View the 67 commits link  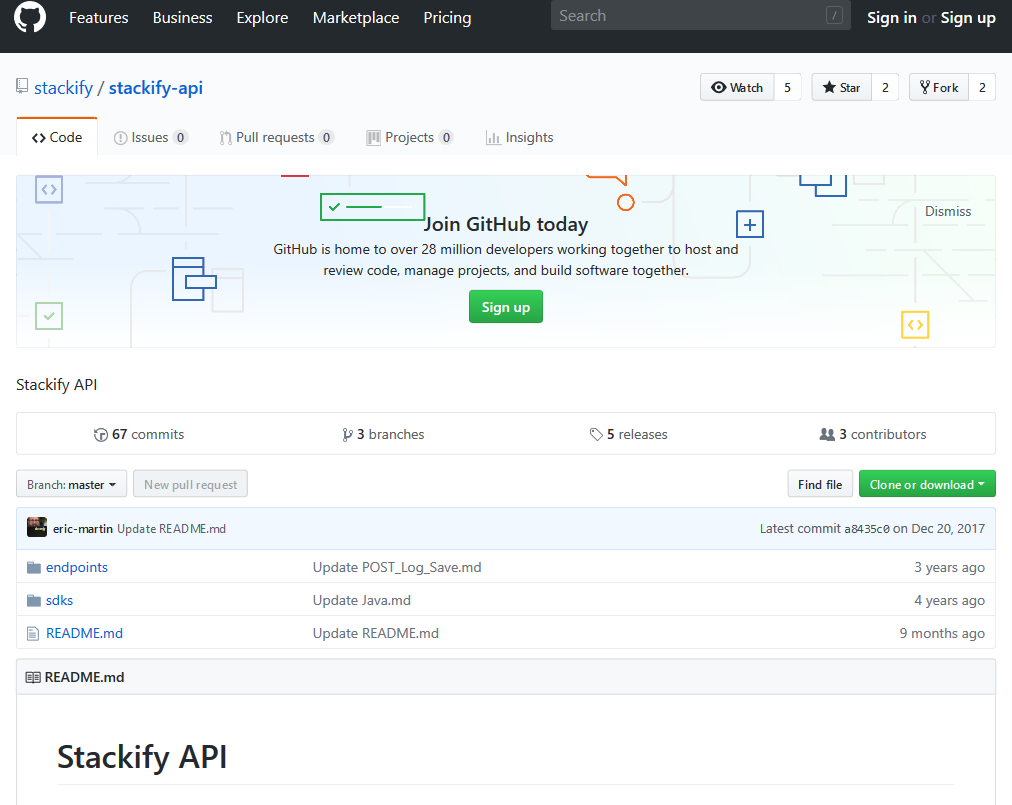click(x=139, y=434)
